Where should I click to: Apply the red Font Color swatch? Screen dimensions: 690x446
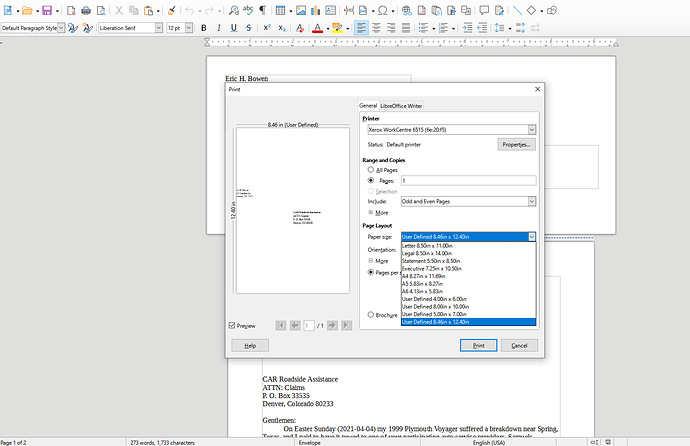click(x=317, y=28)
